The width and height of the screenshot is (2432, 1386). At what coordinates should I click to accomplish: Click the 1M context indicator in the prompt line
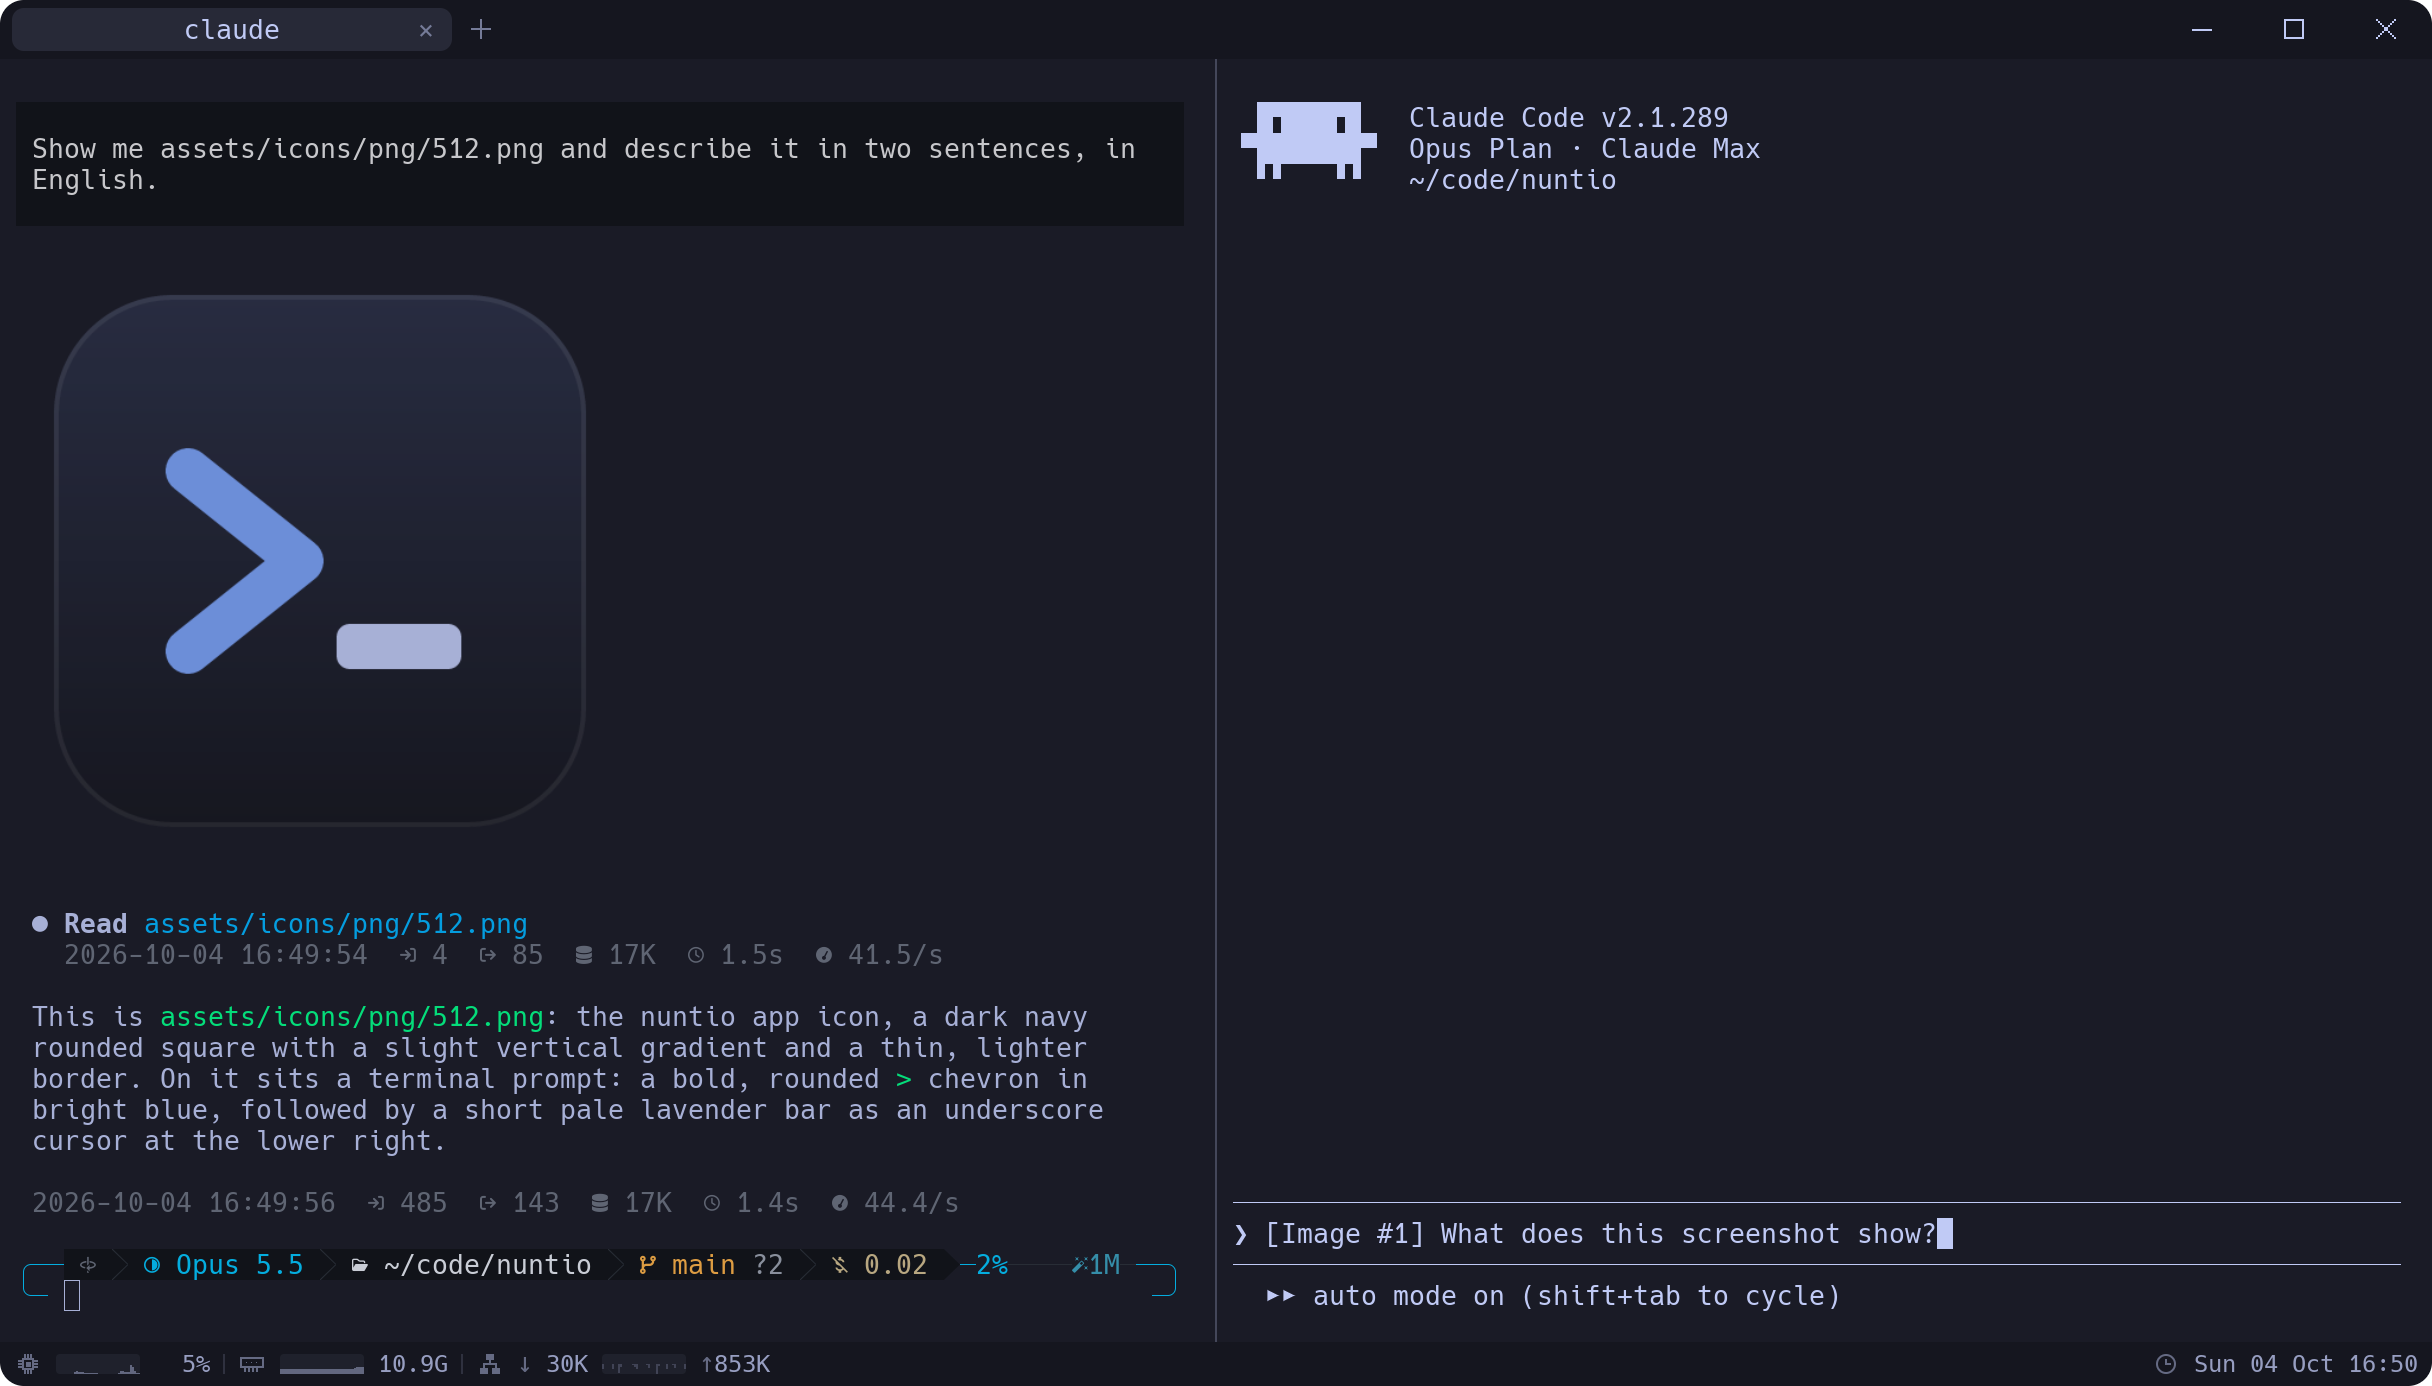pyautogui.click(x=1096, y=1265)
